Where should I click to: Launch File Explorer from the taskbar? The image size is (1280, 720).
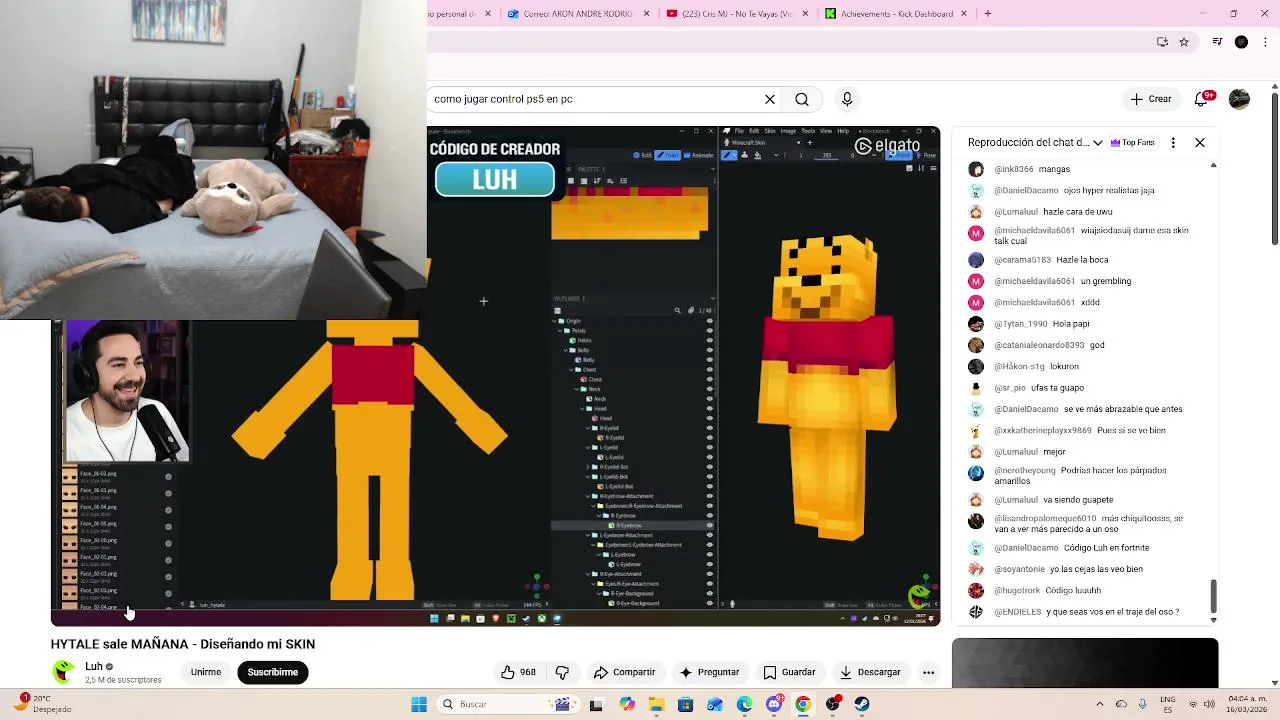[x=657, y=704]
